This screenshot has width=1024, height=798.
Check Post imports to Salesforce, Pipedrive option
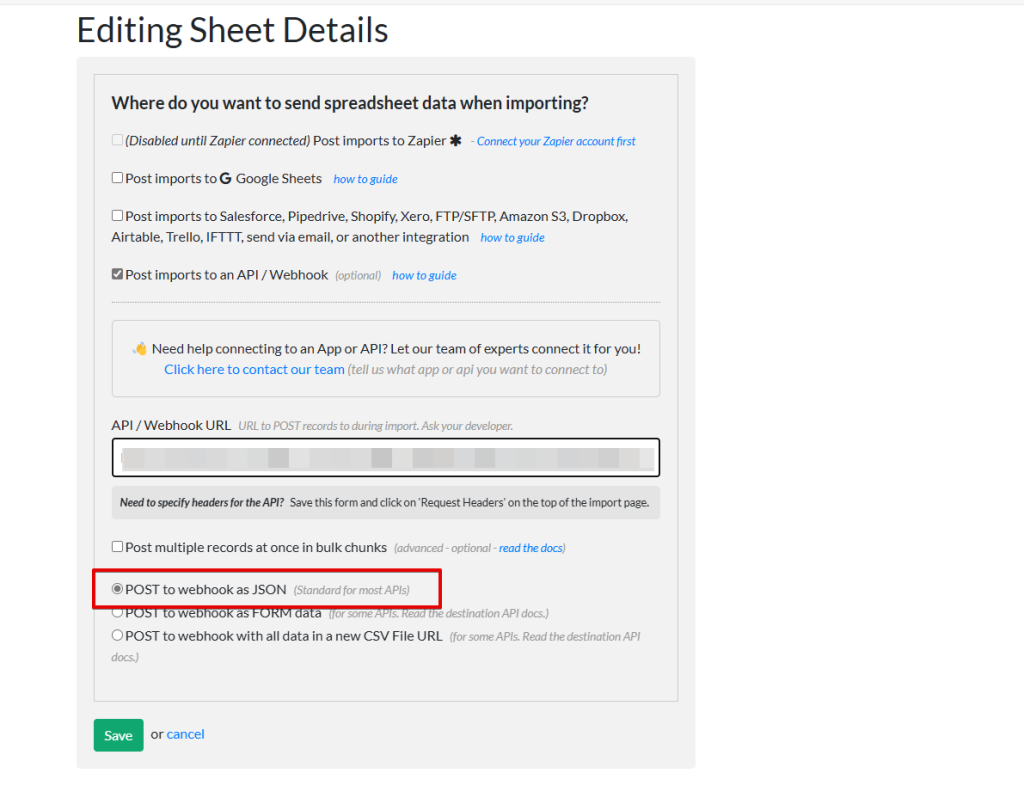point(117,216)
